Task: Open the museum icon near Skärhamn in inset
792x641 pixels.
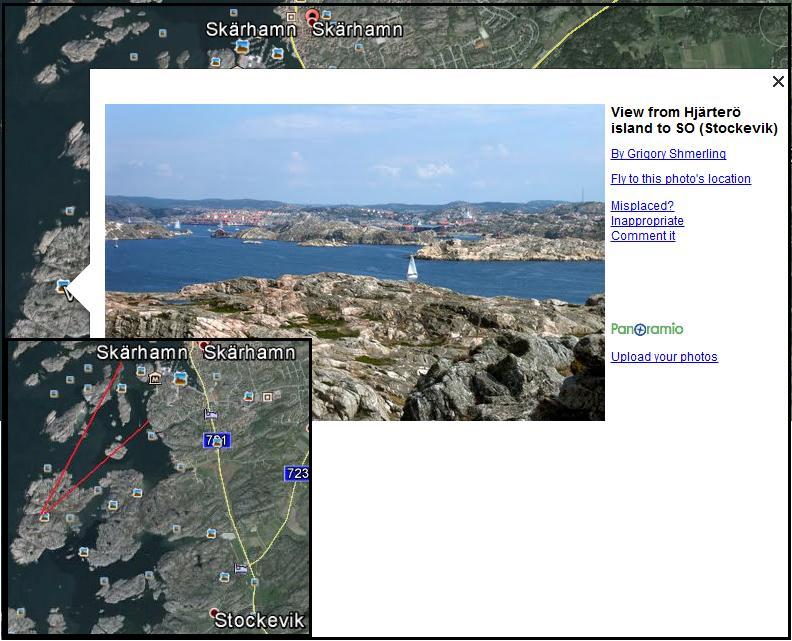Action: click(x=155, y=378)
